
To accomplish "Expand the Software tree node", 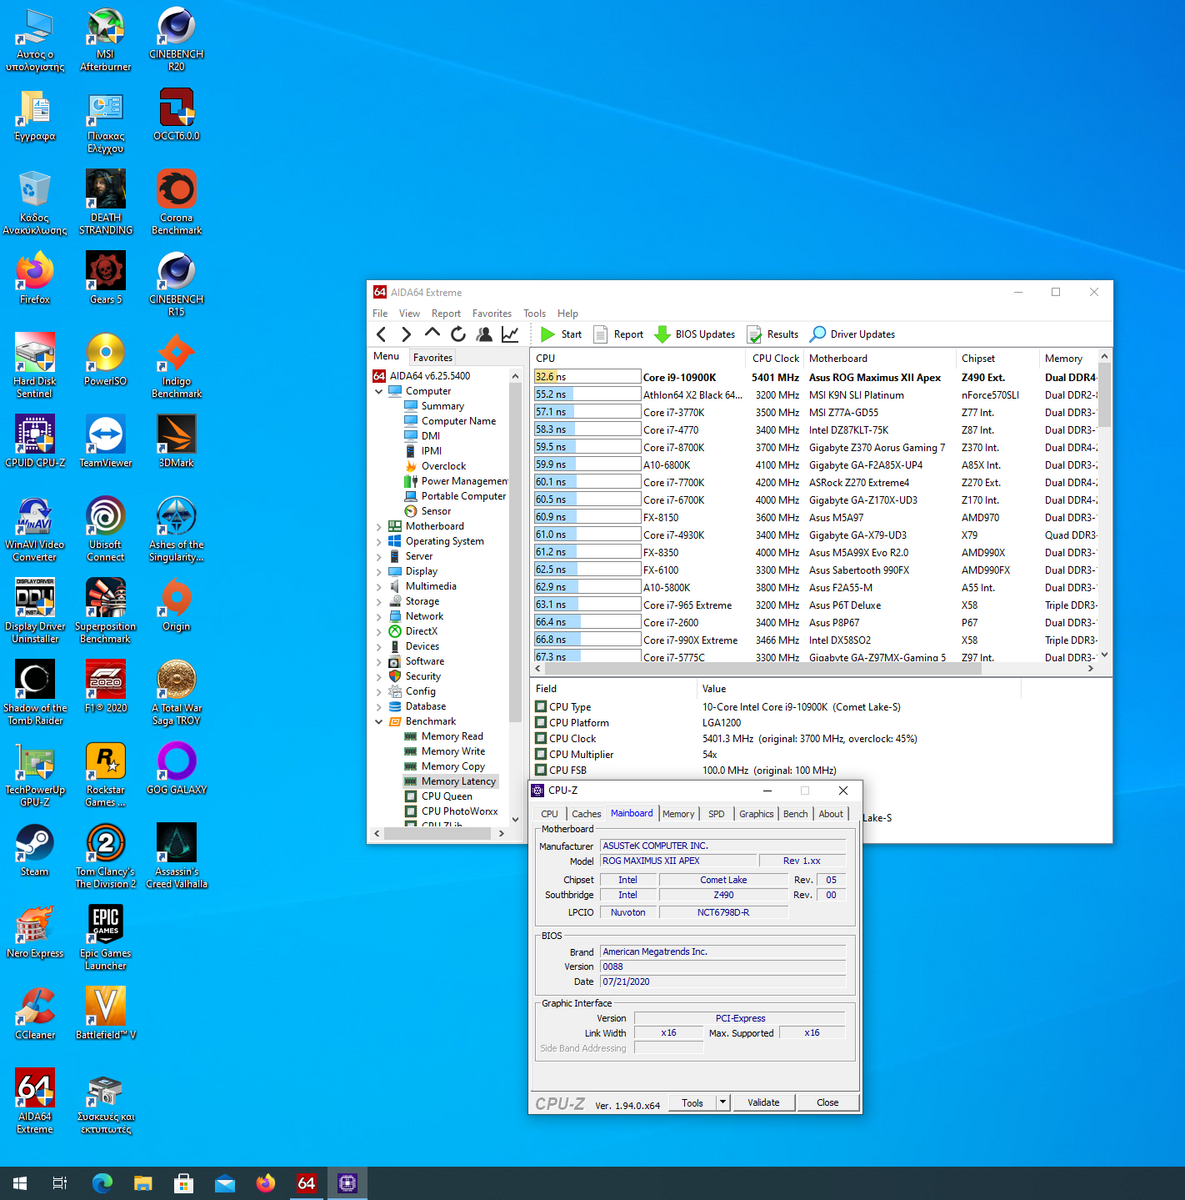I will point(379,661).
